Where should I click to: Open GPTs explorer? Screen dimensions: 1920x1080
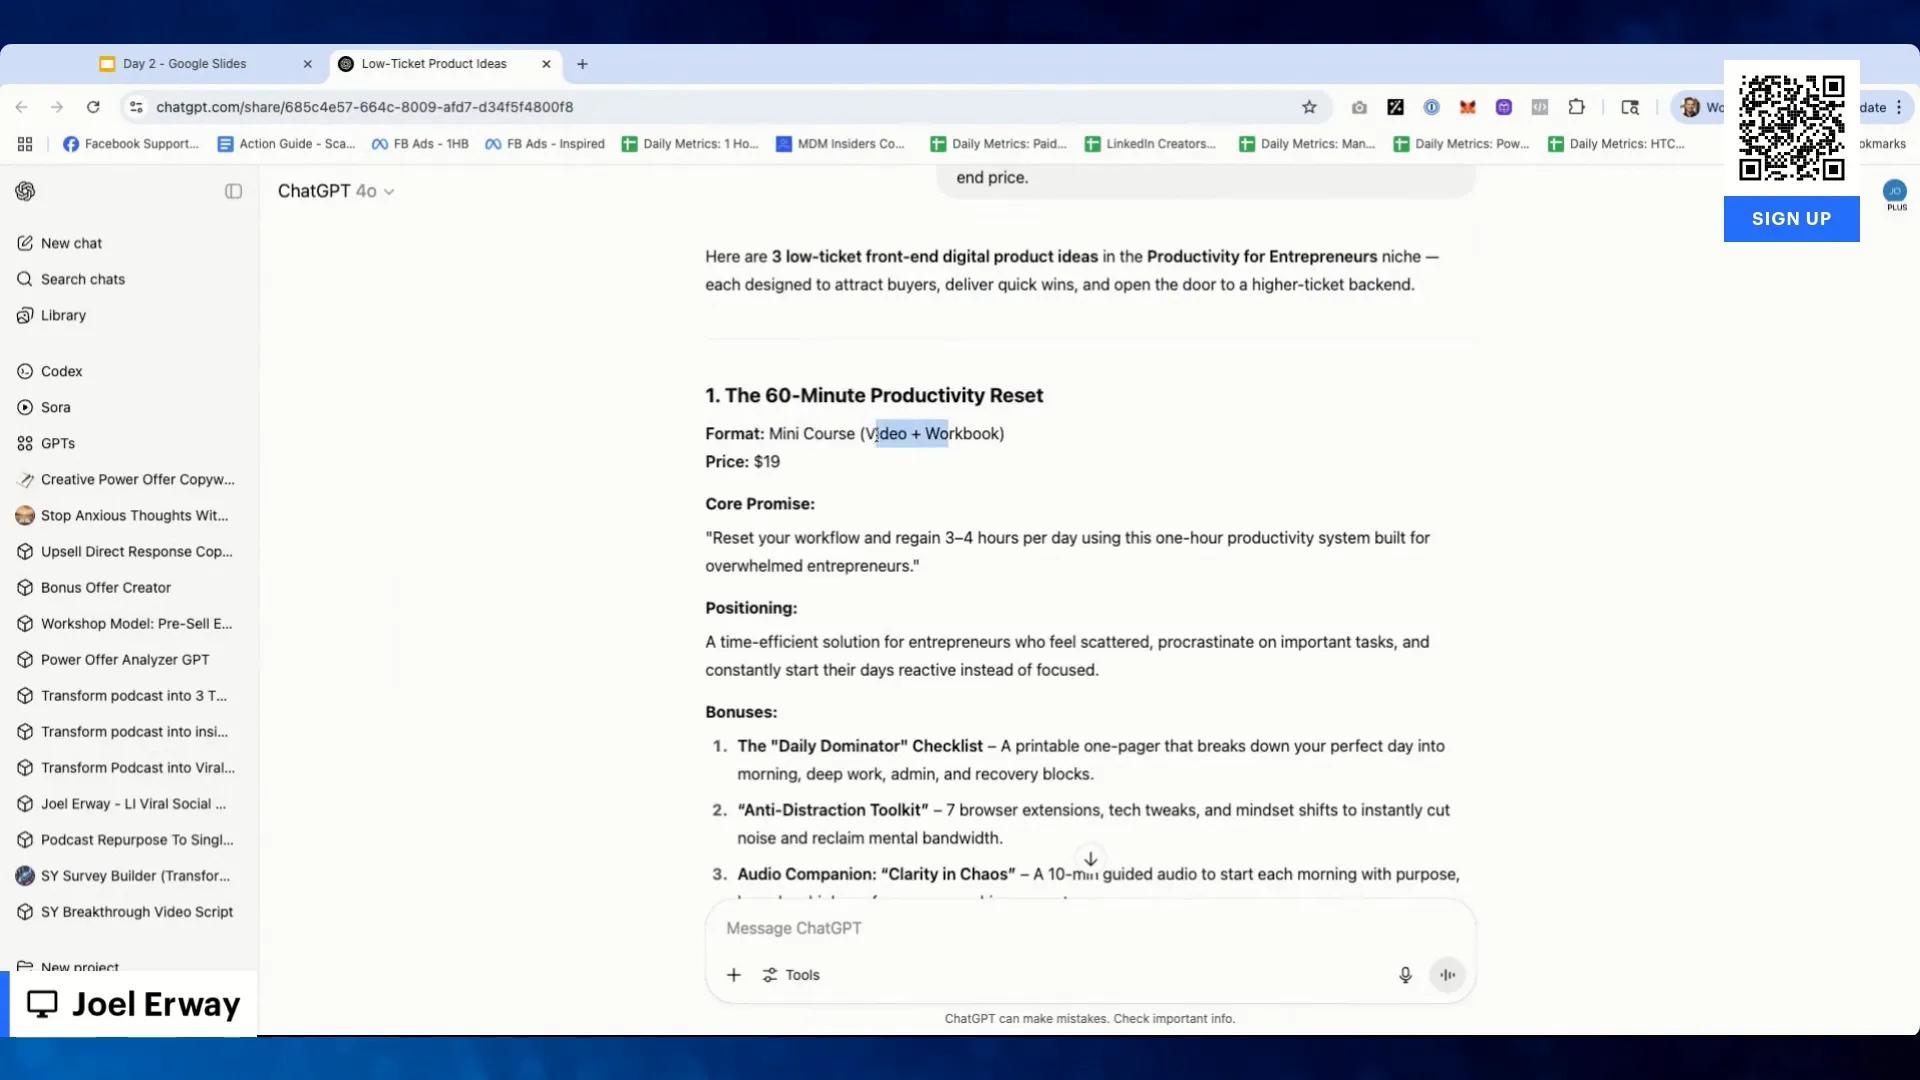[x=57, y=443]
